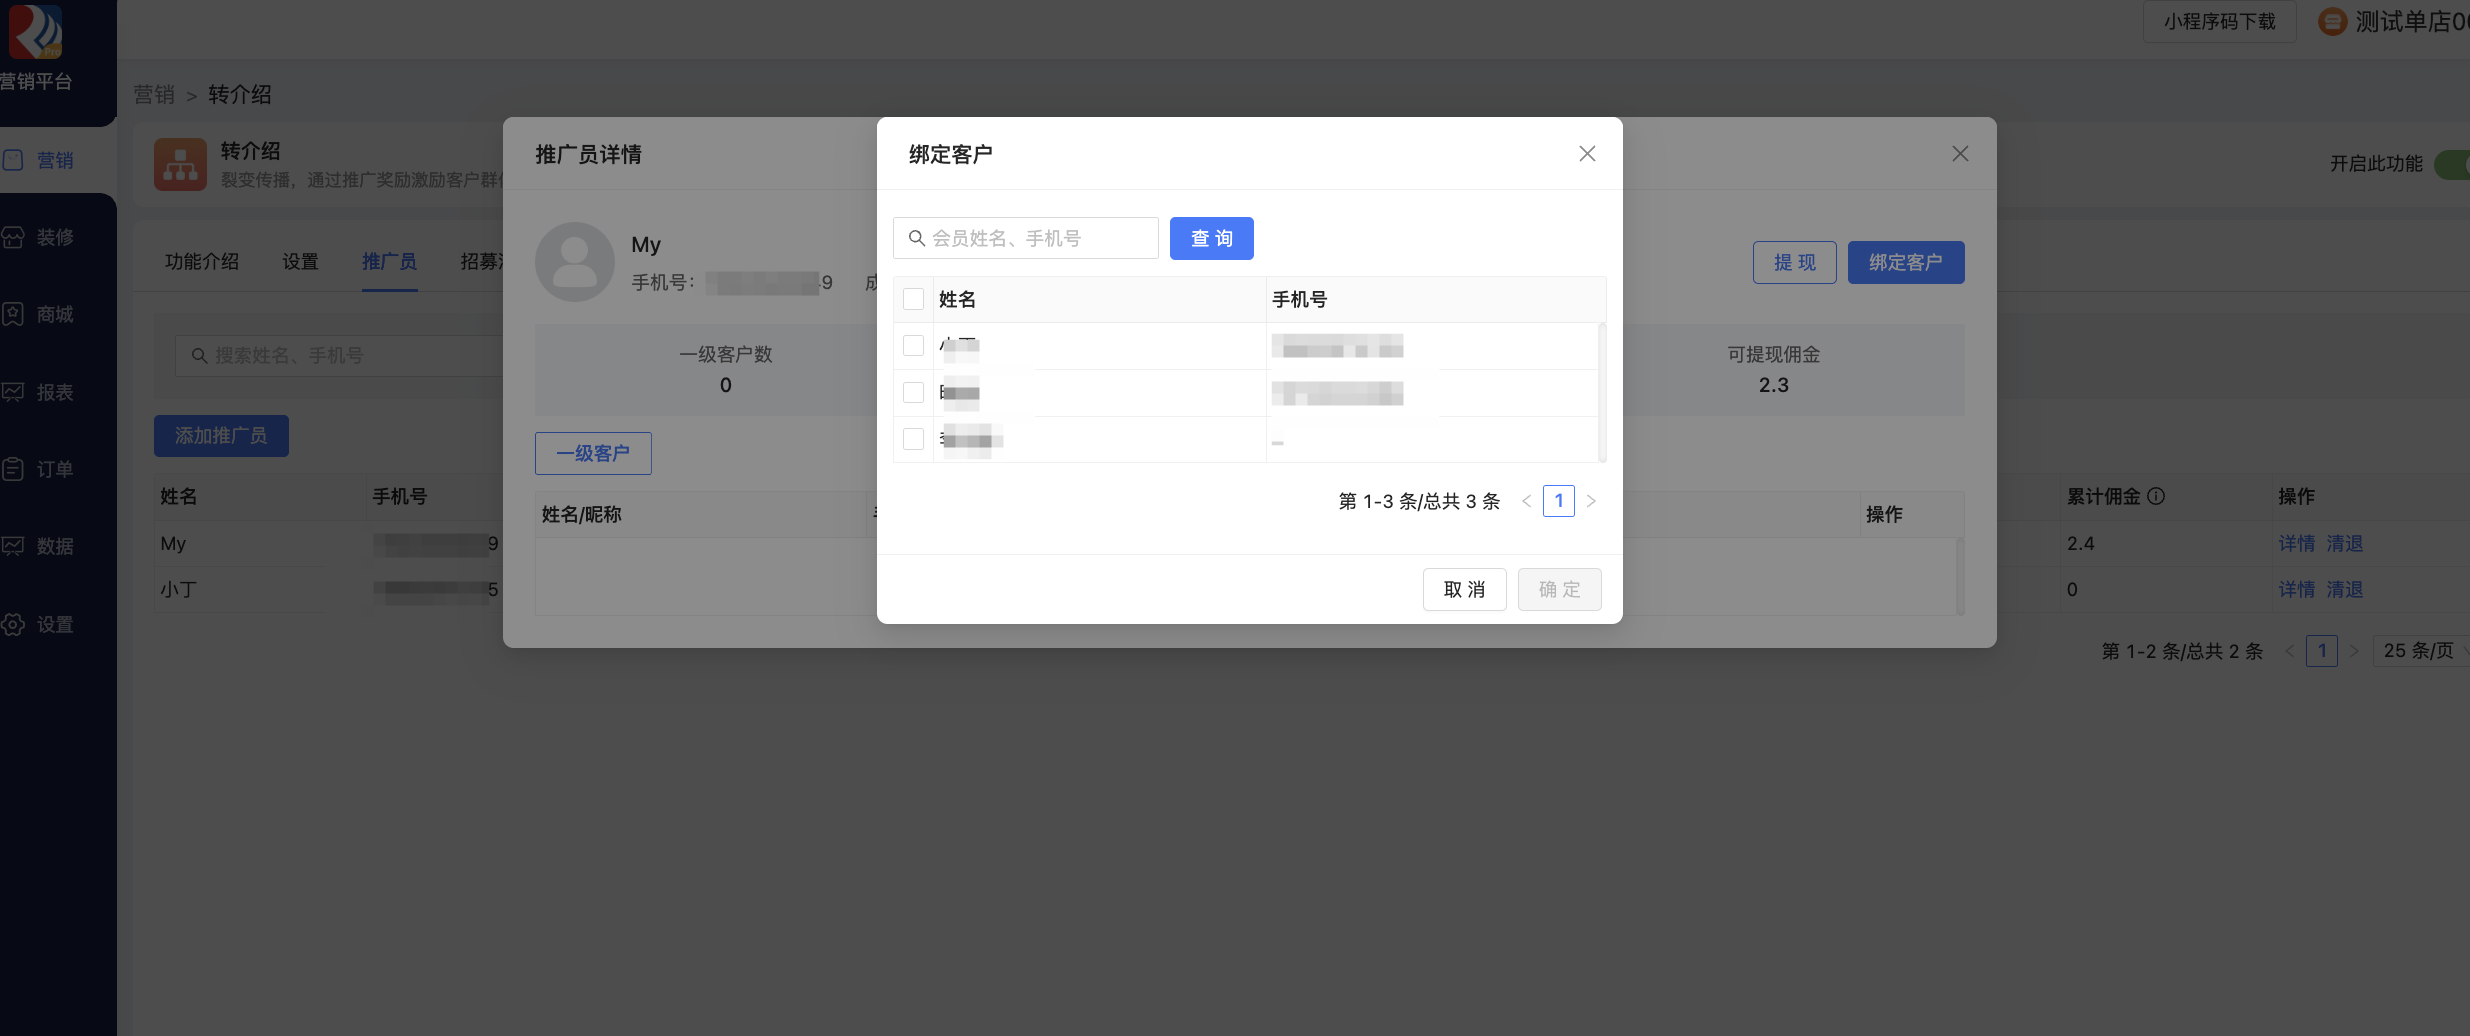Open the 数据 sidebar icon
The width and height of the screenshot is (2470, 1036).
click(13, 546)
